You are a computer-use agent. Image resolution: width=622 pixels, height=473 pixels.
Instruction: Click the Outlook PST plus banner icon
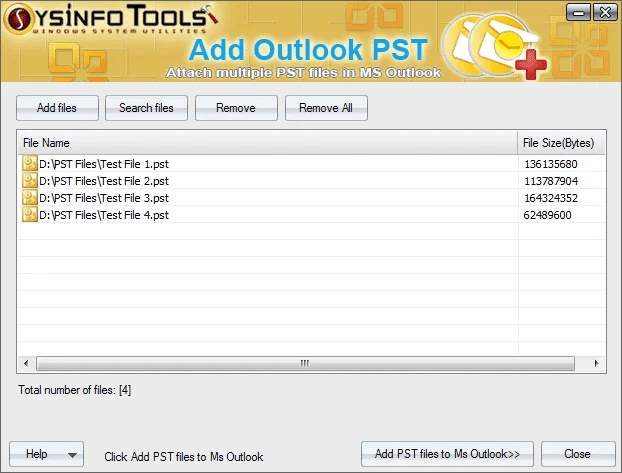click(x=495, y=47)
